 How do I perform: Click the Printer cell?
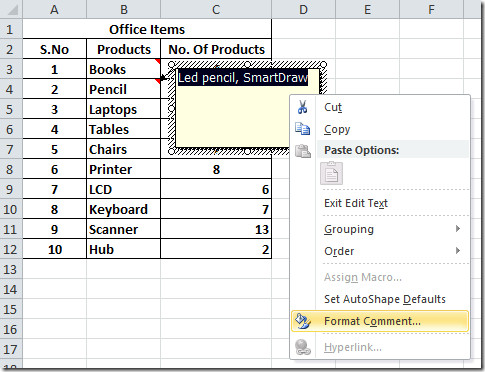[x=124, y=169]
